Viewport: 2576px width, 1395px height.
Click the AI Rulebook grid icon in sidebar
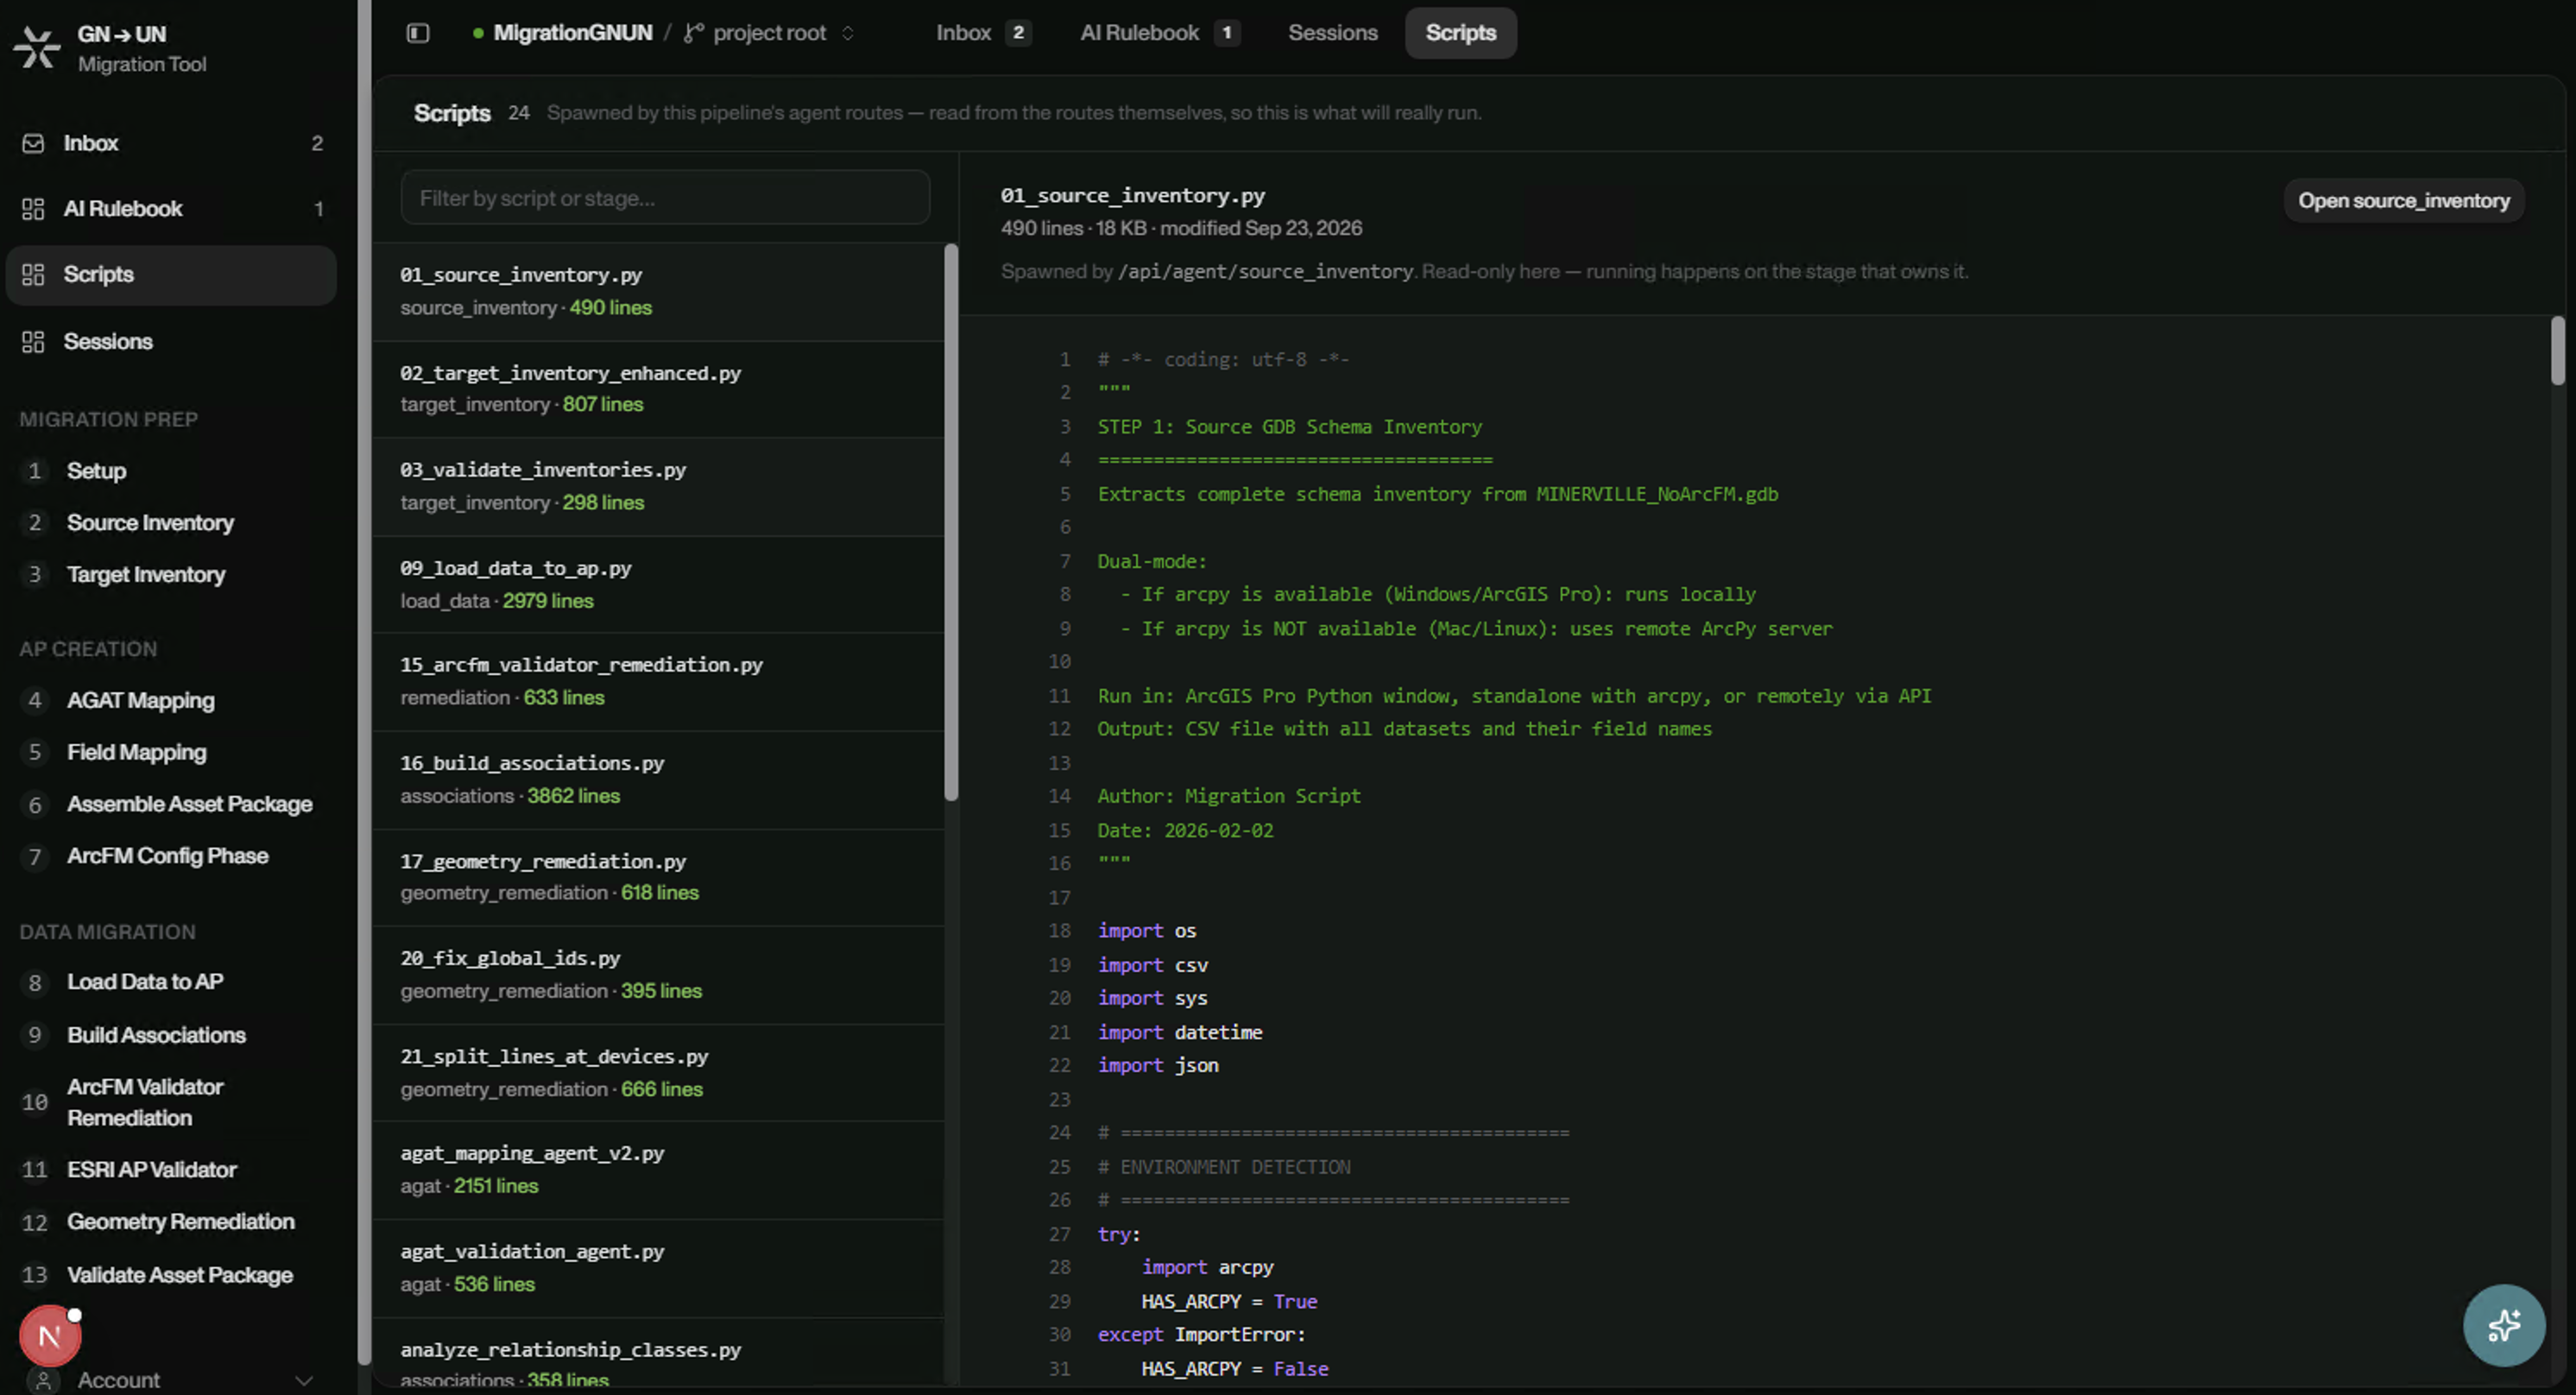[33, 209]
